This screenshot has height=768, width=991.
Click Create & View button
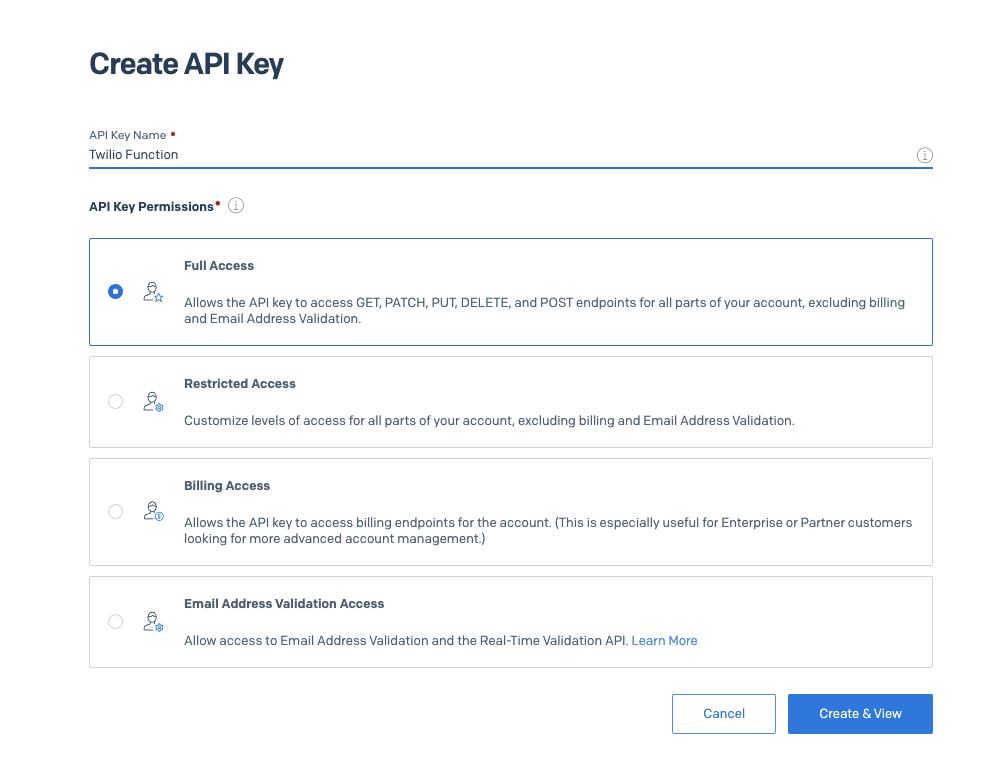860,714
